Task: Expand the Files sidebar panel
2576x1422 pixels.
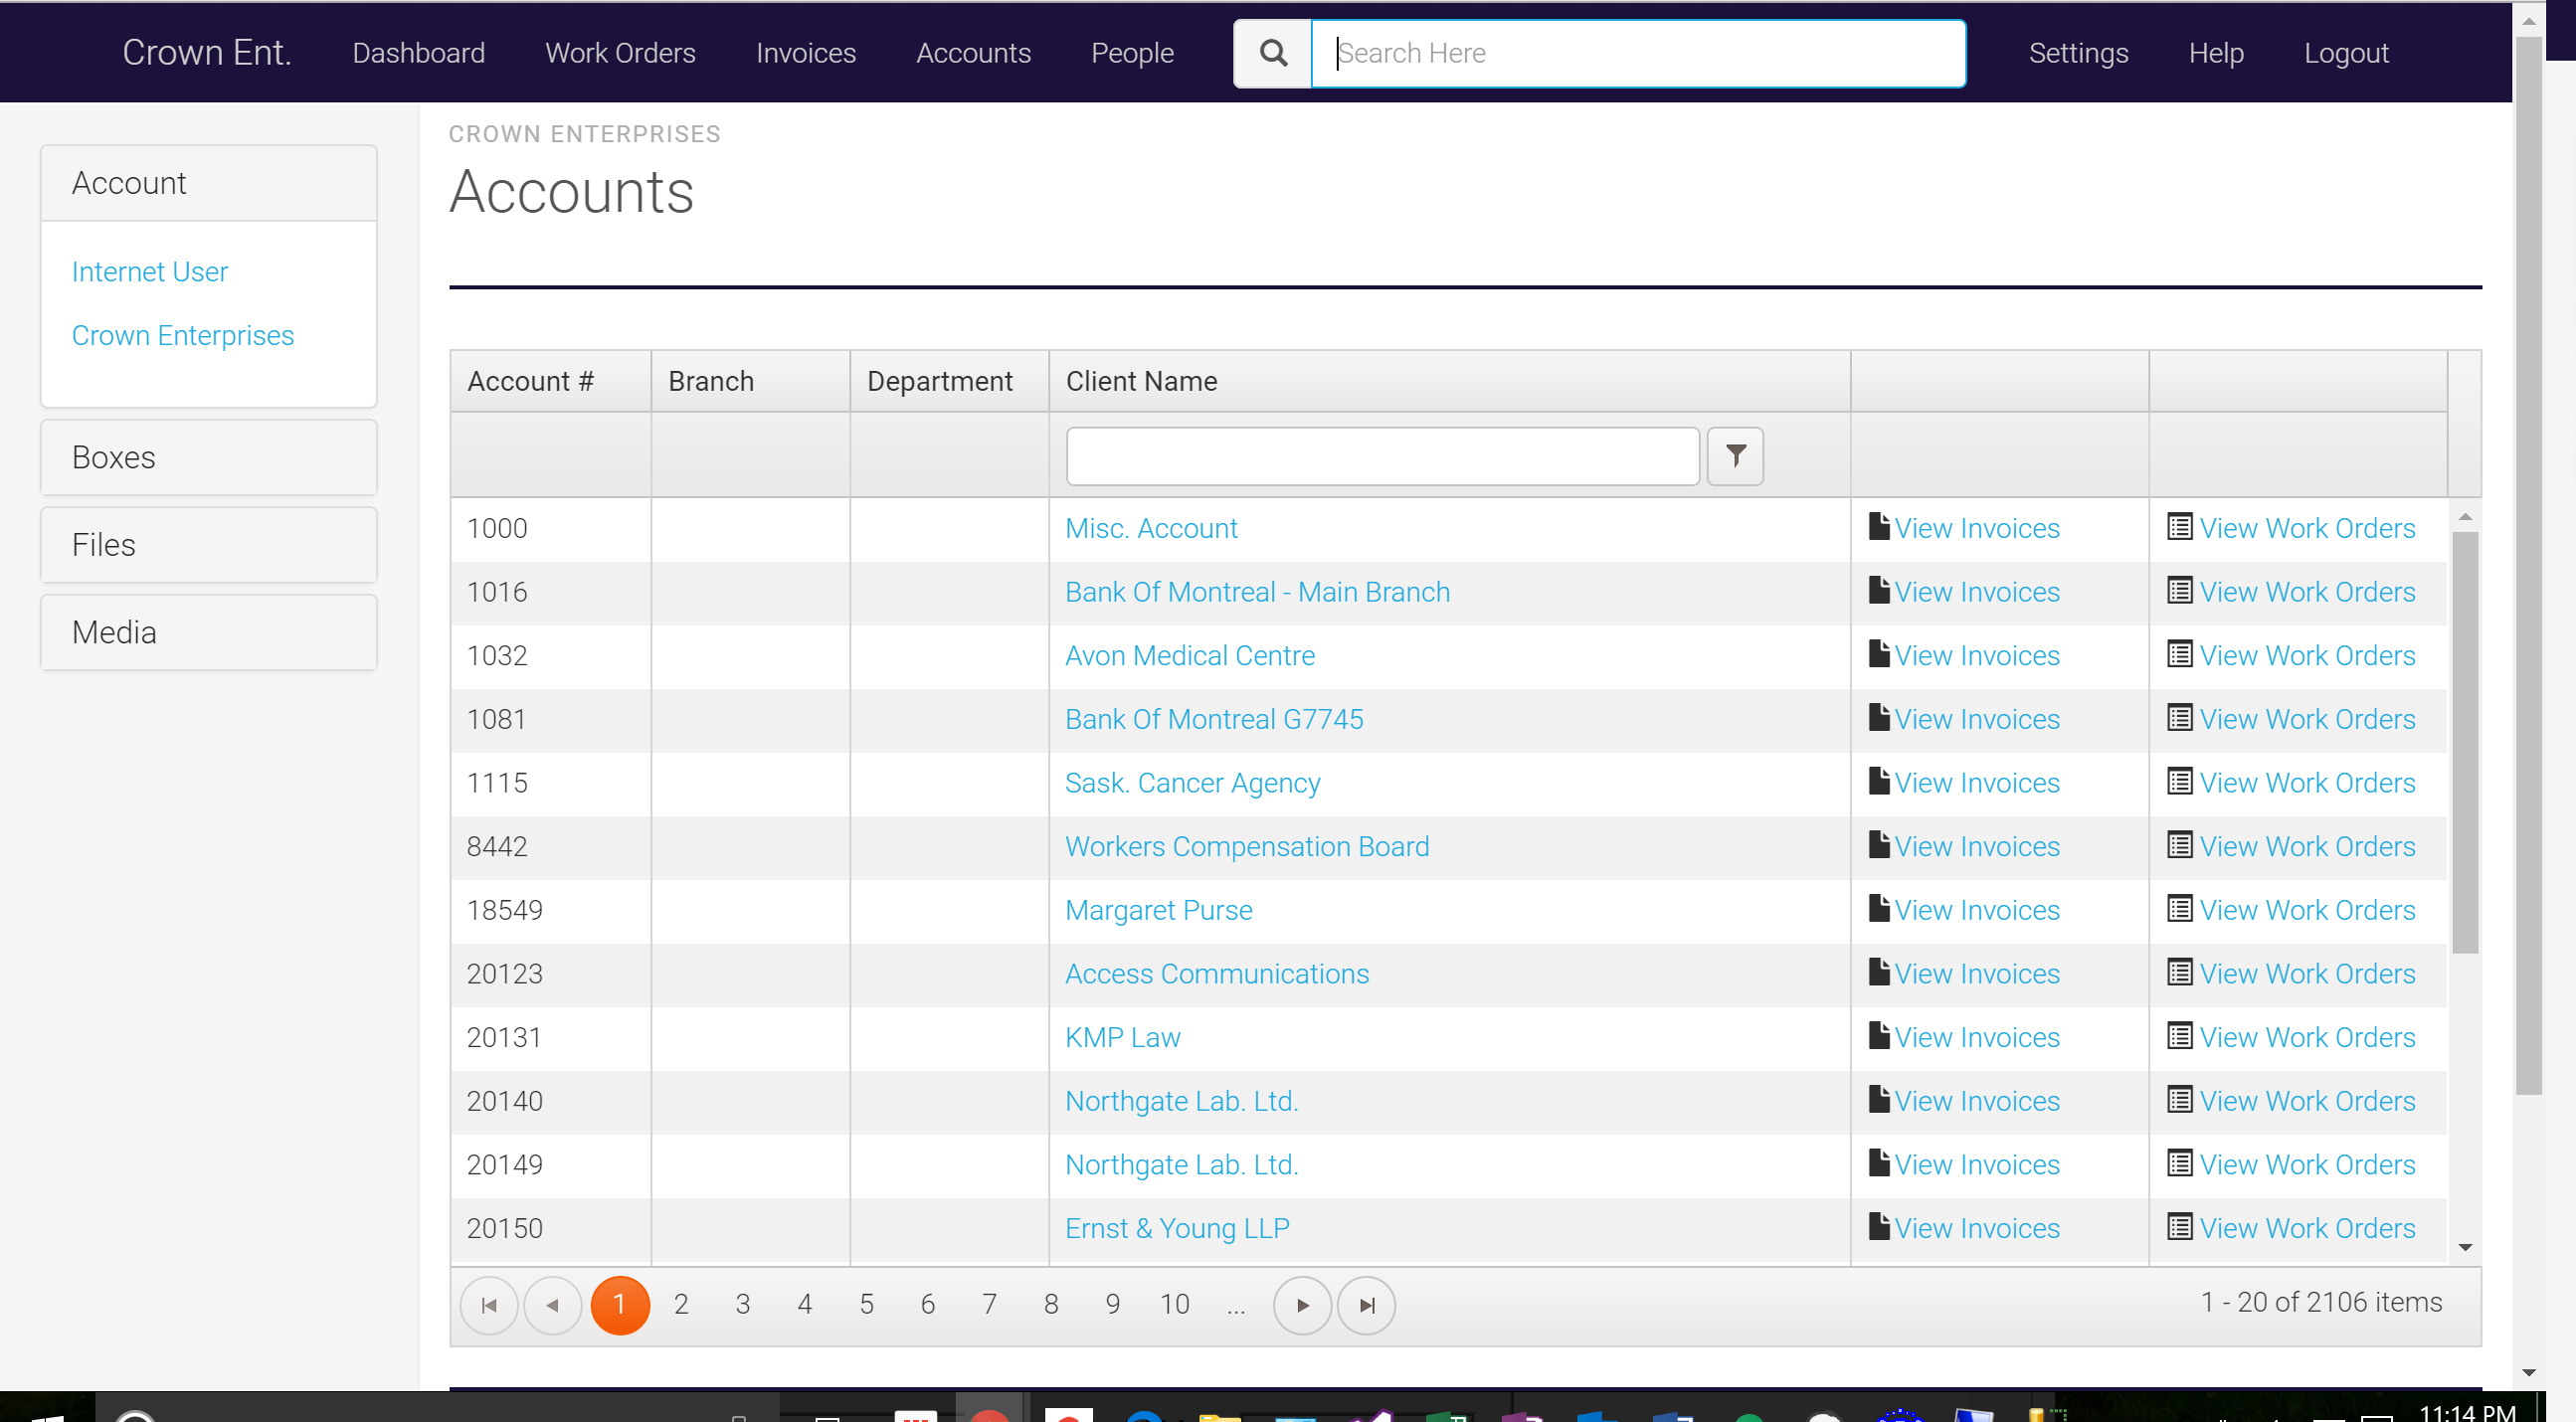Action: (208, 545)
